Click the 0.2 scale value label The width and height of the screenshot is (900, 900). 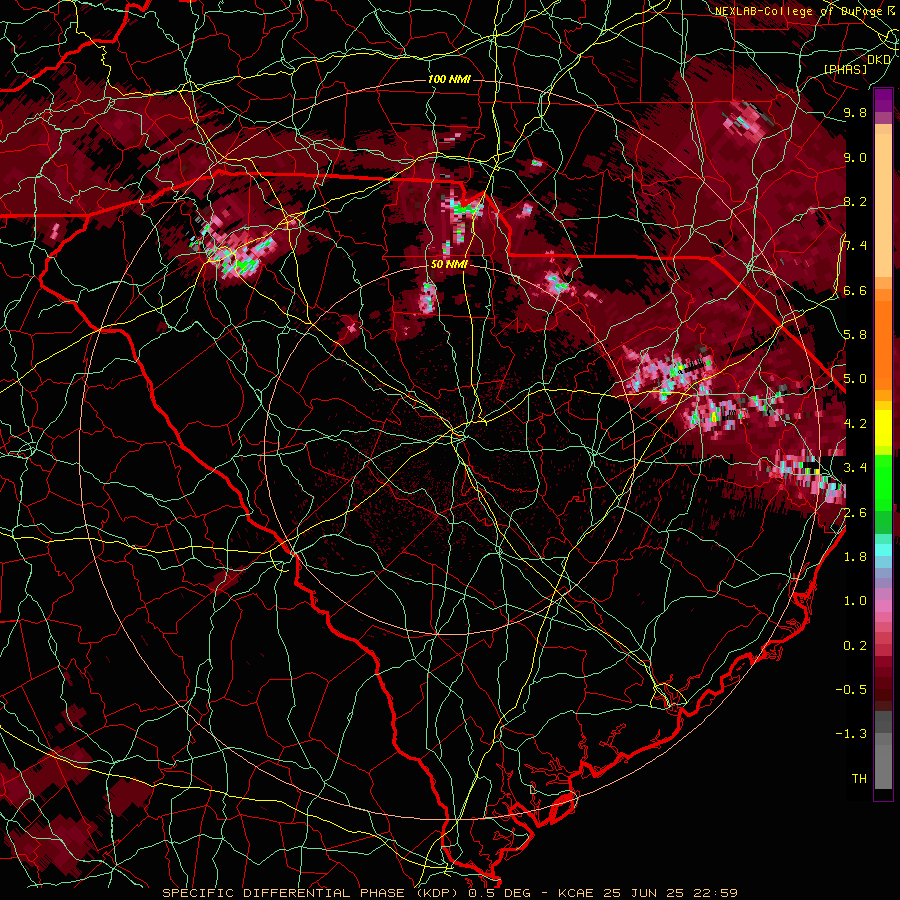tap(855, 645)
